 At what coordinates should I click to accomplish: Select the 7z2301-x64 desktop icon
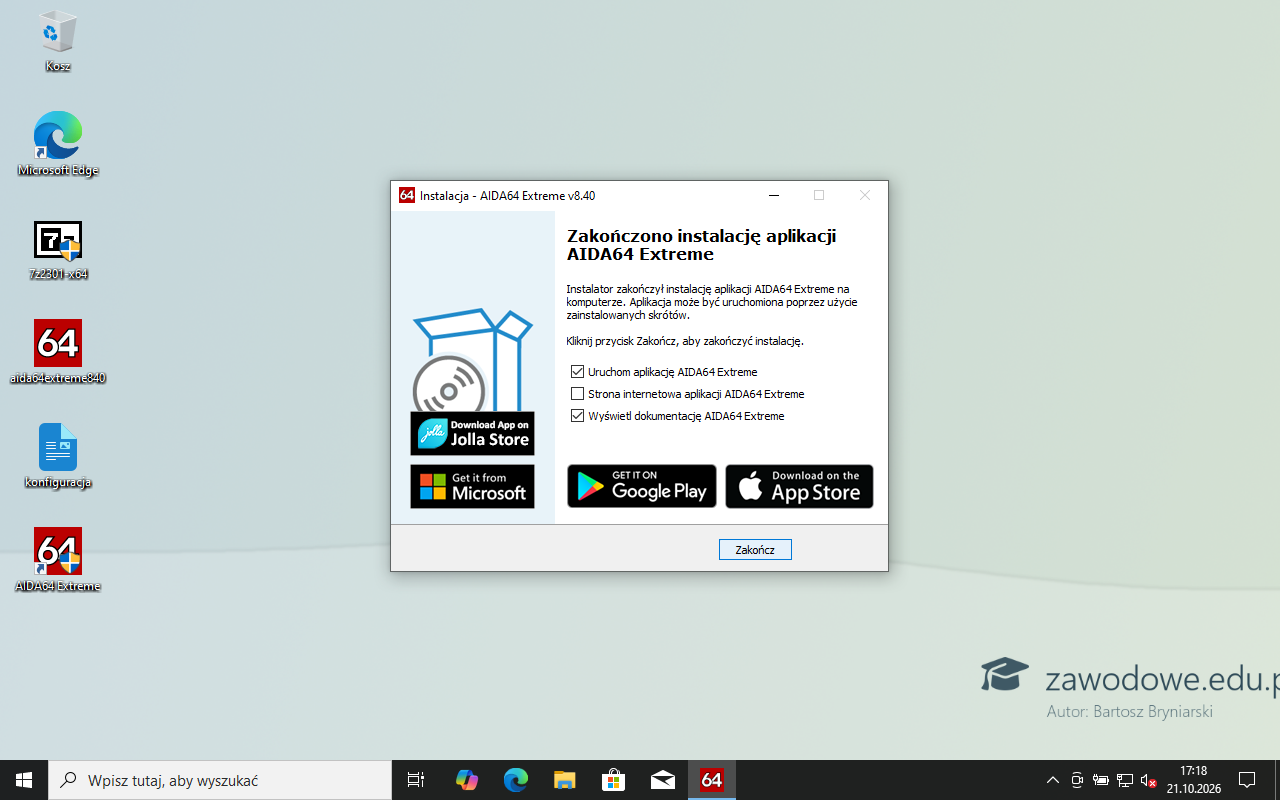(x=58, y=250)
